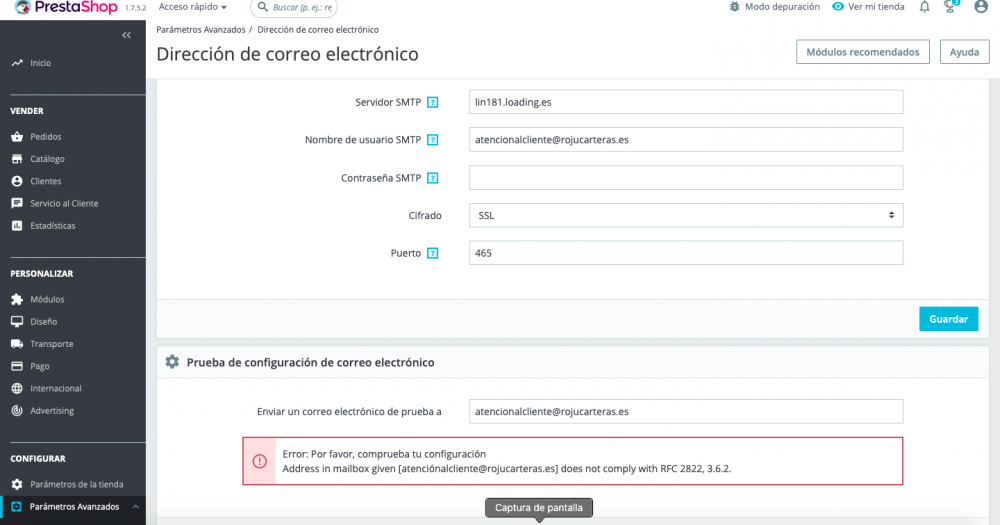Click help icon next to Contraseña SMTP
Screen dimensions: 1000x525
[433, 178]
